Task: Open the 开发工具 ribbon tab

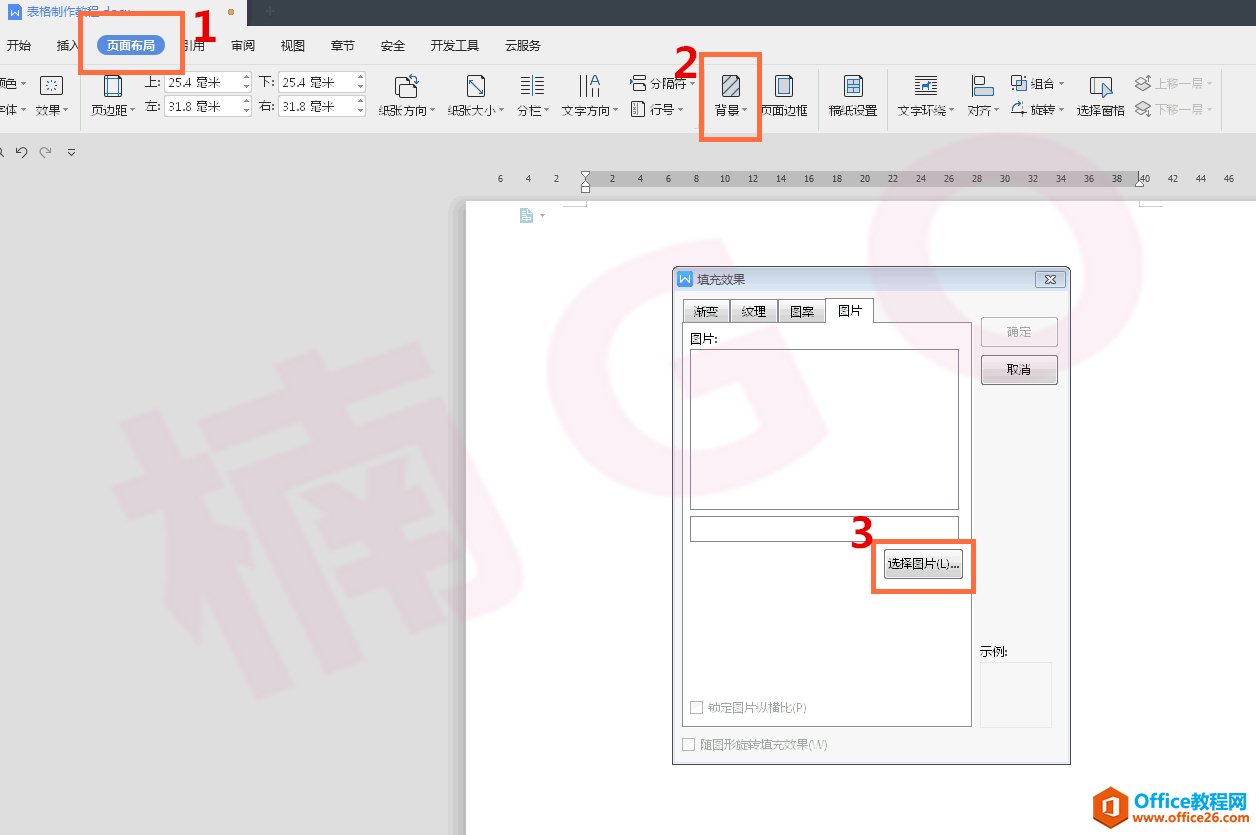Action: [455, 46]
